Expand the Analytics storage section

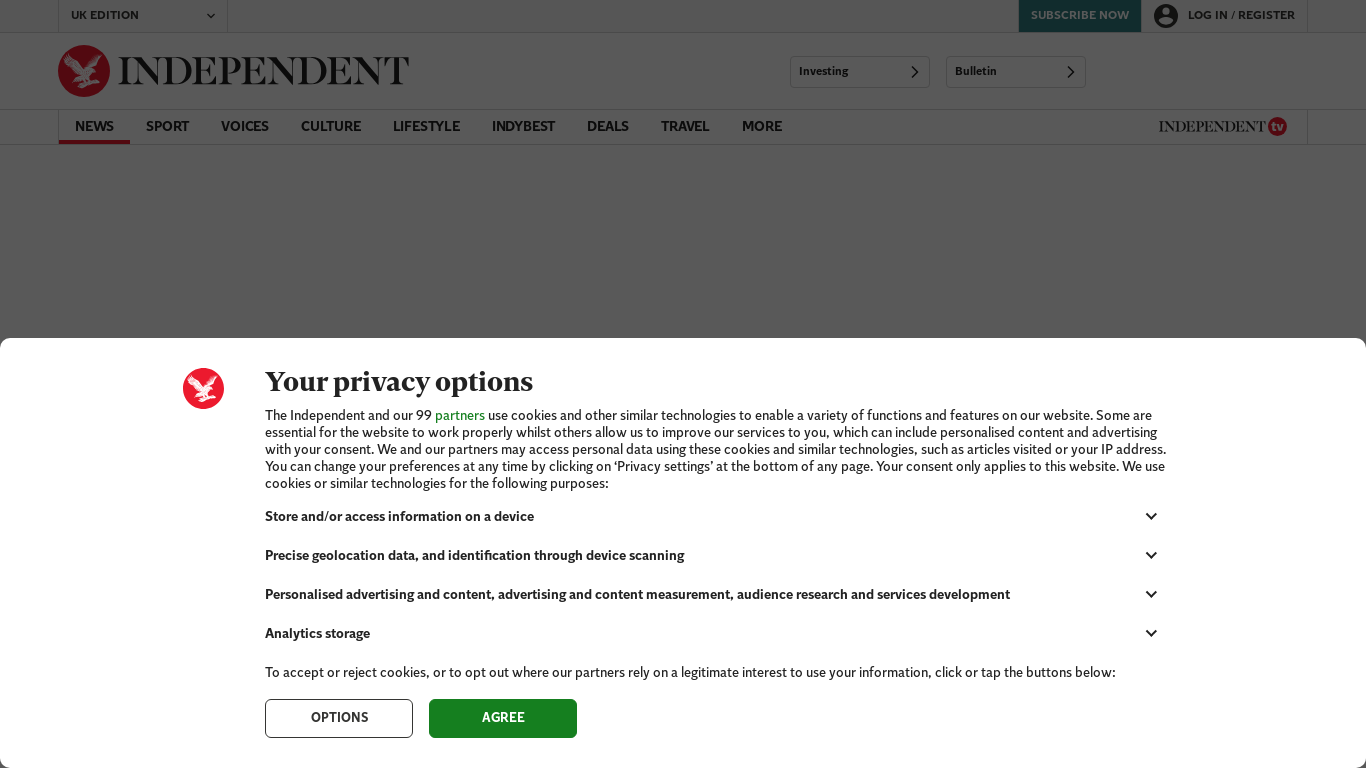(1151, 634)
